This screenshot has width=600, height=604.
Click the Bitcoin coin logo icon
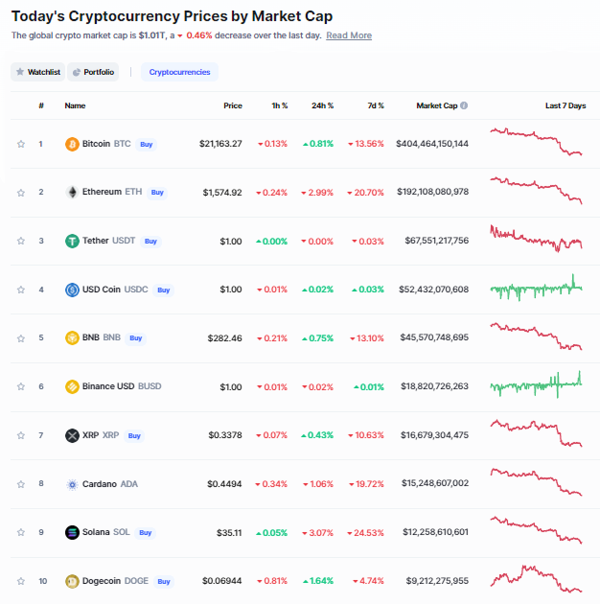[x=72, y=144]
